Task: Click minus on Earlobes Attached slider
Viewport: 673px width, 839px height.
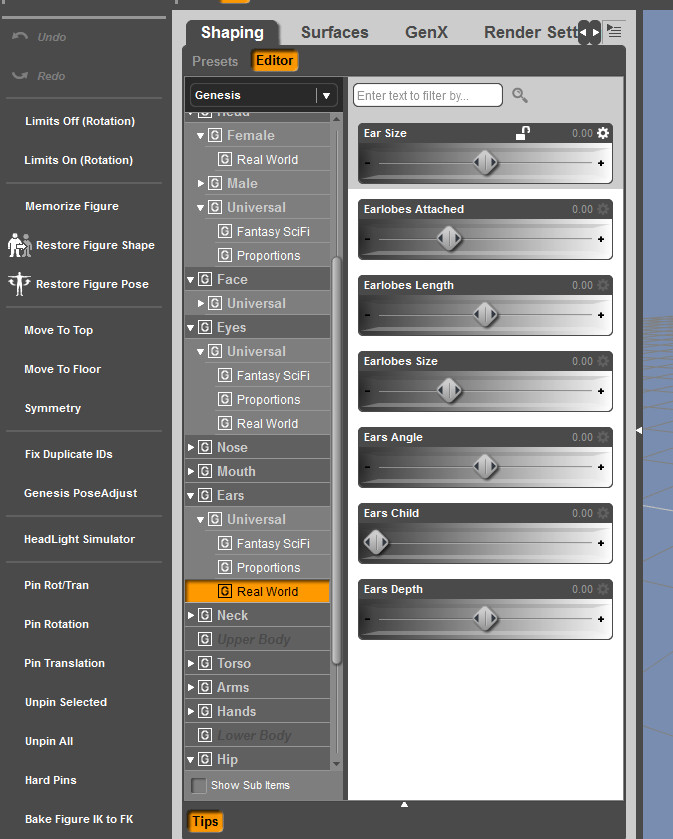Action: pyautogui.click(x=368, y=239)
